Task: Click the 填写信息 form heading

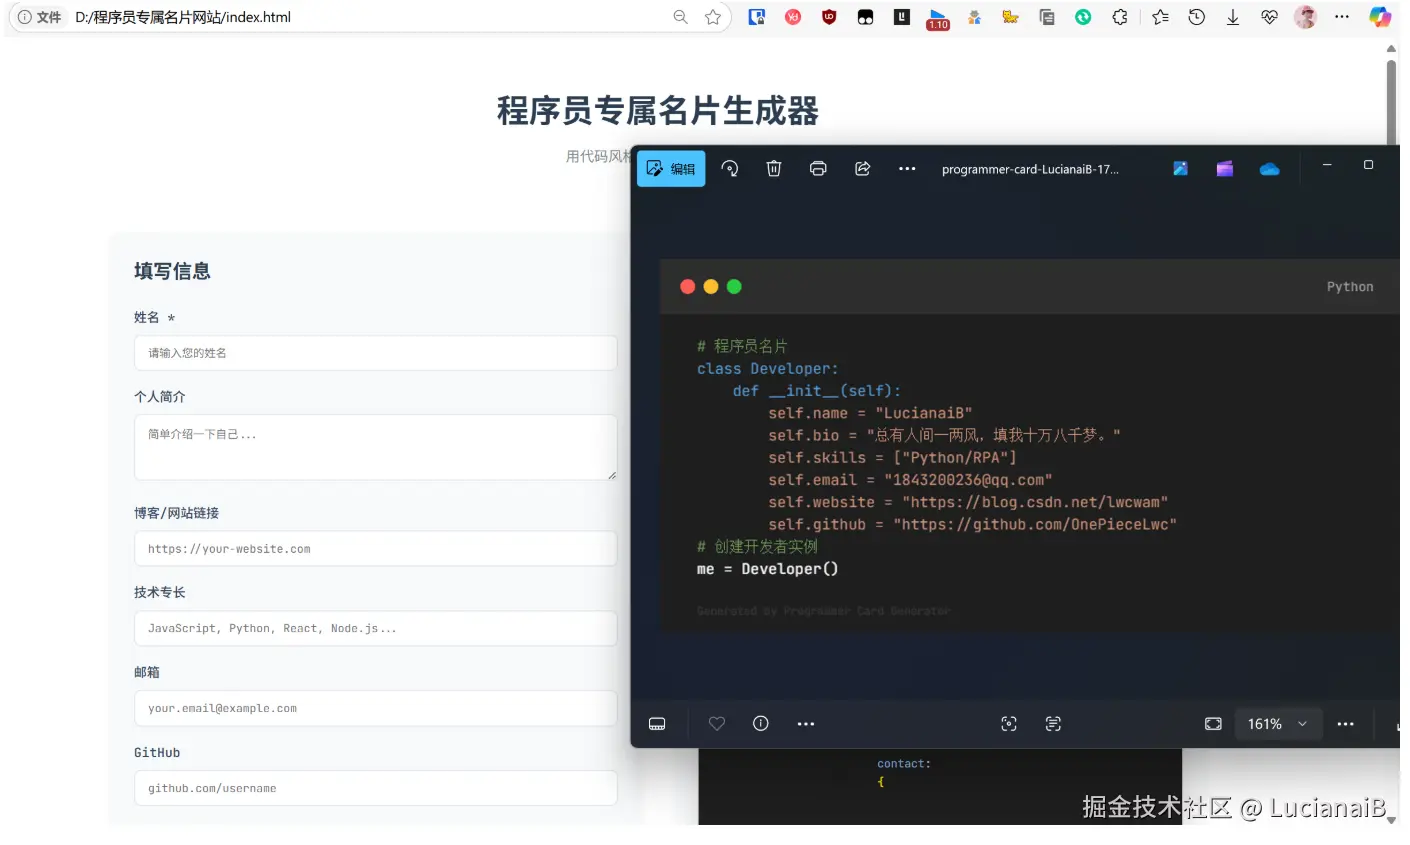Action: (x=172, y=271)
